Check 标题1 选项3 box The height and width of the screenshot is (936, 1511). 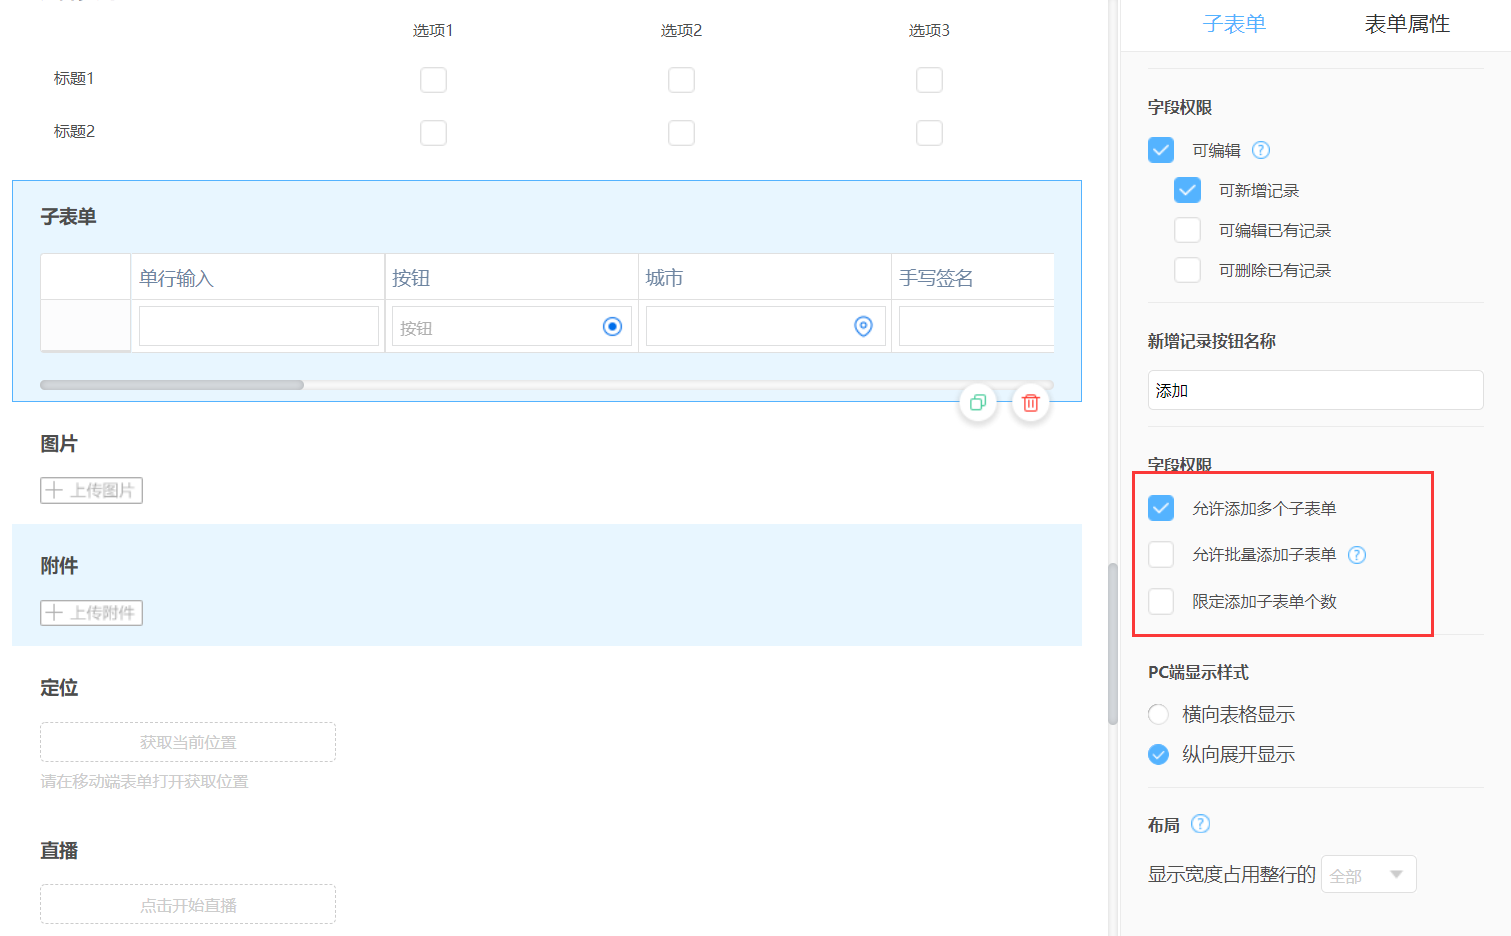pyautogui.click(x=929, y=80)
